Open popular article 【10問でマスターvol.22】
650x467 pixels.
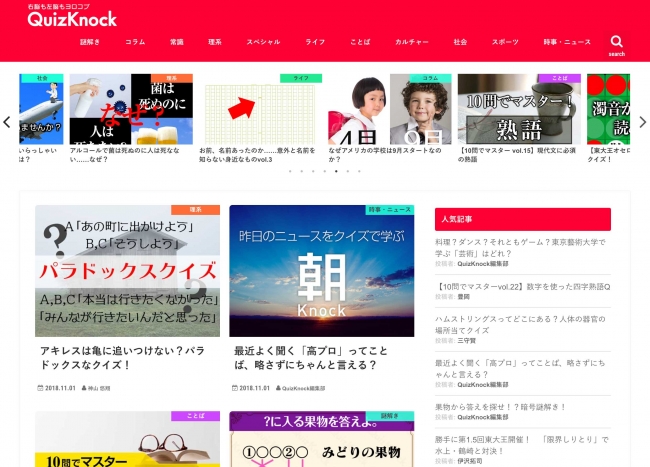pyautogui.click(x=523, y=287)
